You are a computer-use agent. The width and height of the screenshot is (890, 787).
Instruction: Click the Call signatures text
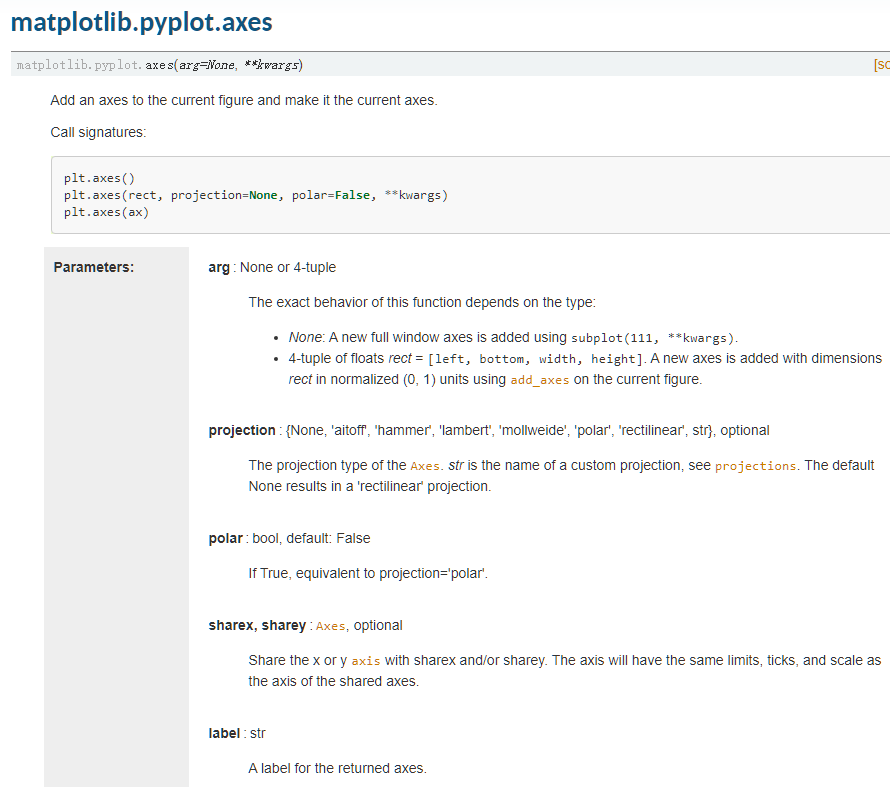[98, 132]
